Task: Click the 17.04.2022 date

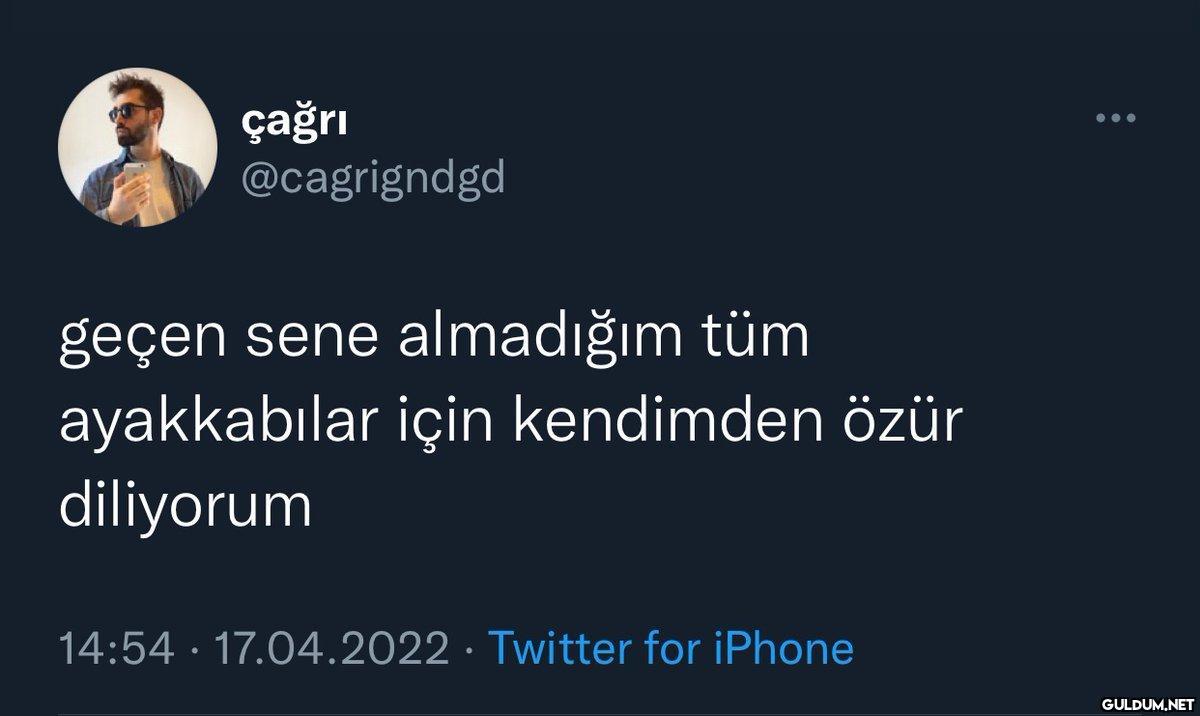Action: coord(330,650)
